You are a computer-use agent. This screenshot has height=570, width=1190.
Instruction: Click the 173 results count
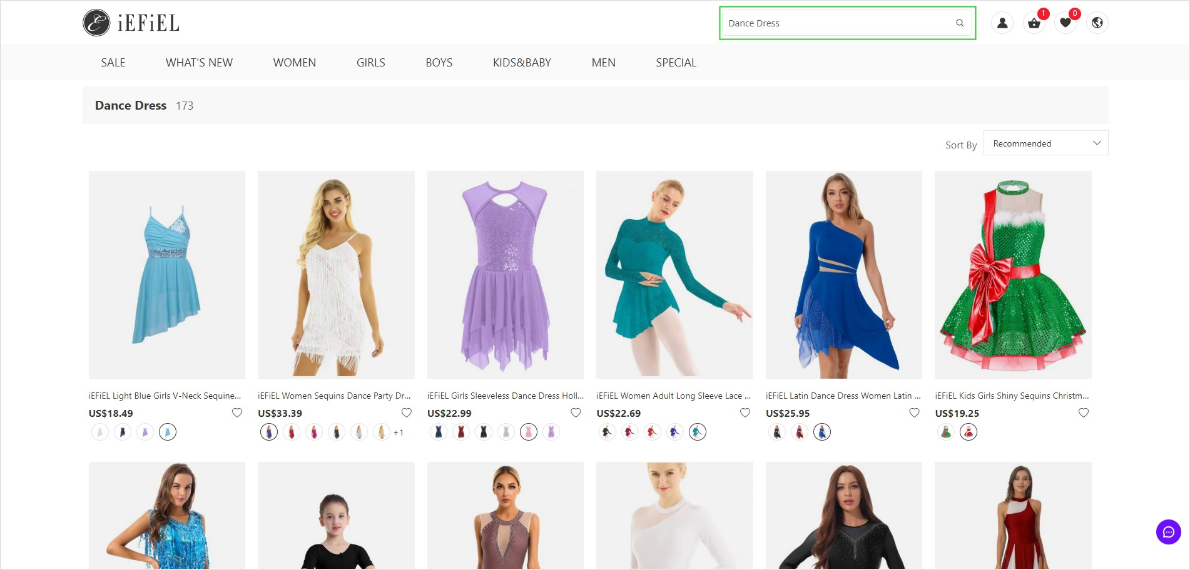(184, 105)
